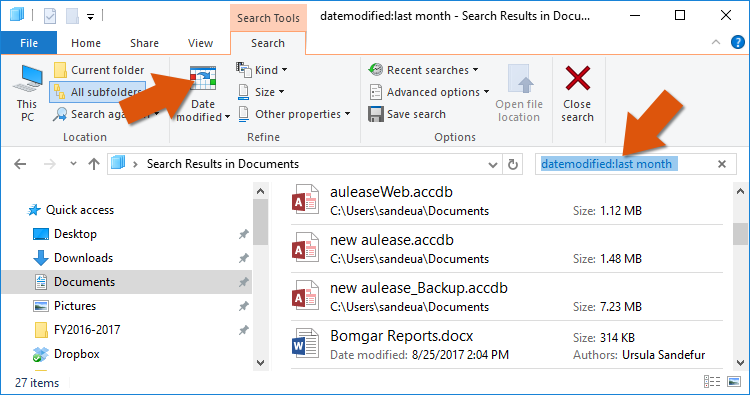Open recent locations dropdown arrow
750x395 pixels.
(x=73, y=164)
